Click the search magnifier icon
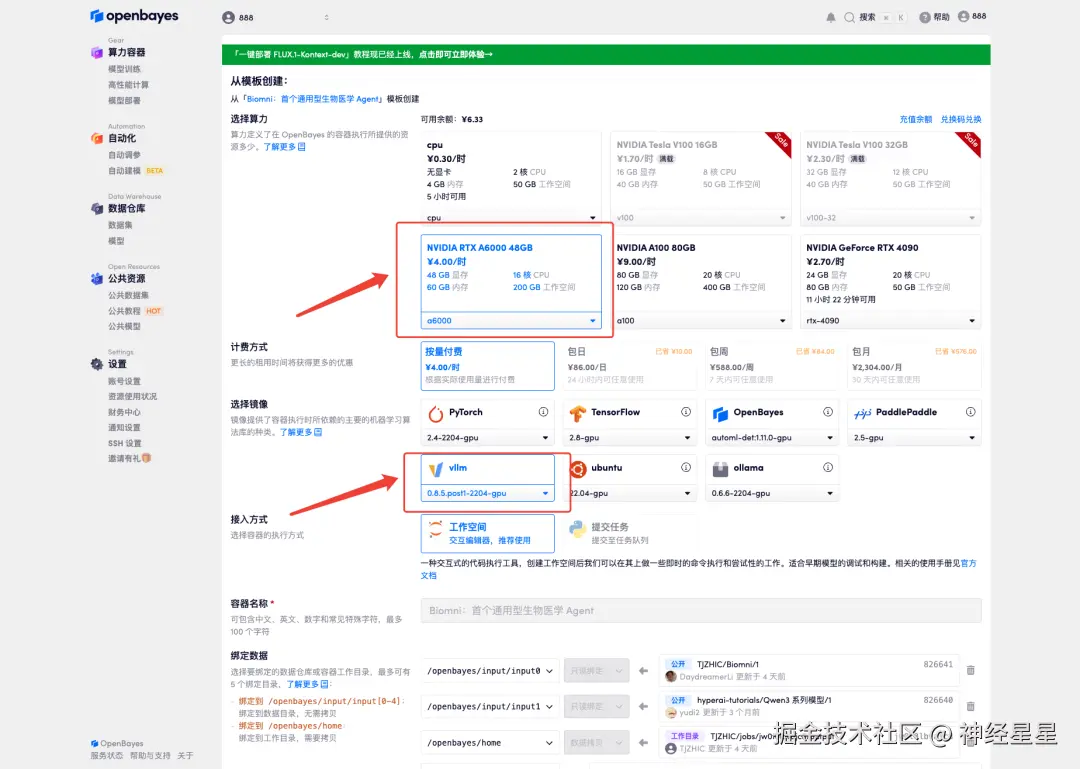This screenshot has width=1080, height=769. (x=849, y=17)
